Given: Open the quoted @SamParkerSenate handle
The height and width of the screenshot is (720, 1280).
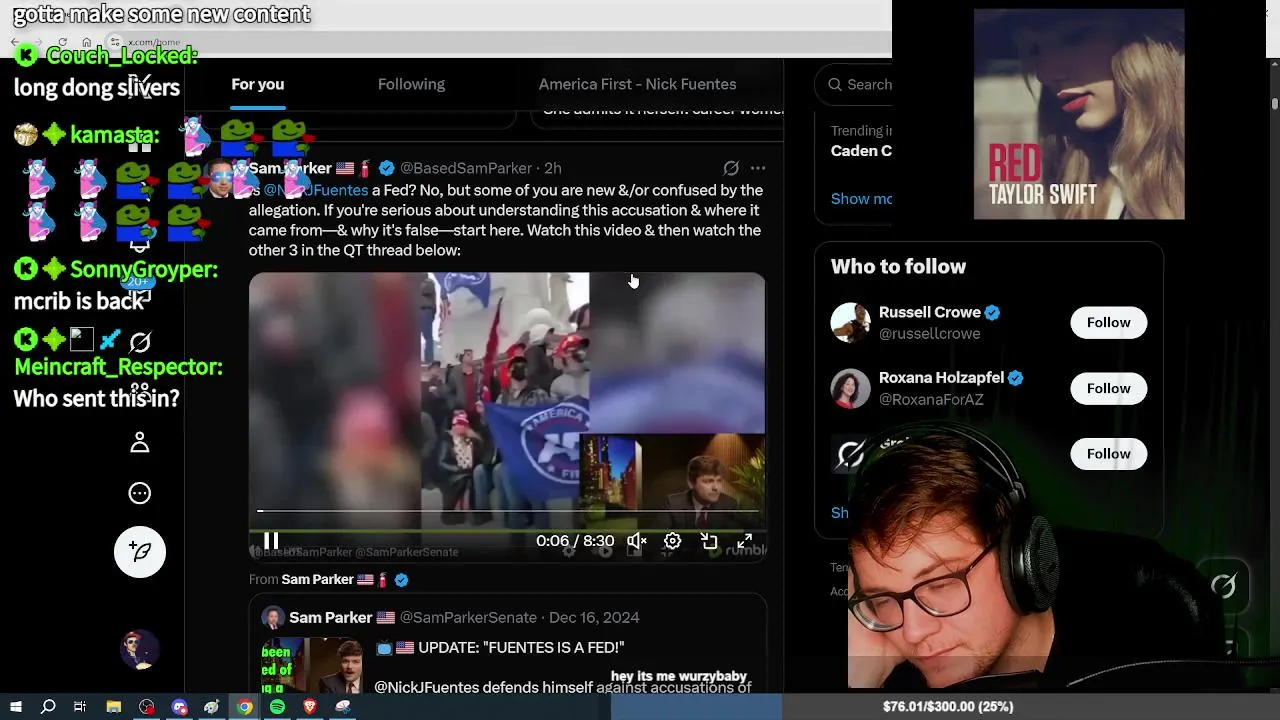Looking at the screenshot, I should coord(468,618).
